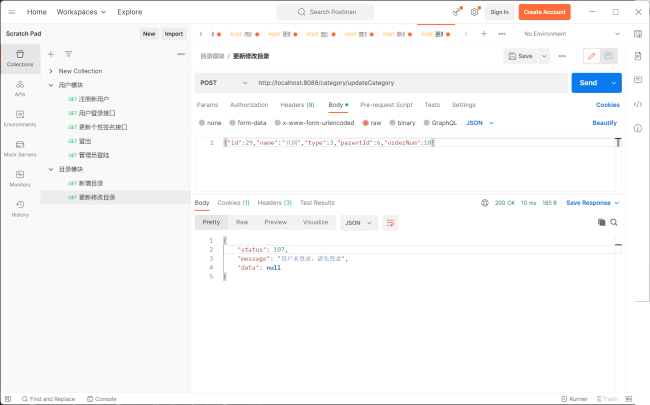Image resolution: width=650 pixels, height=405 pixels.
Task: Switch to the Pre-request Script tab
Action: (x=386, y=105)
